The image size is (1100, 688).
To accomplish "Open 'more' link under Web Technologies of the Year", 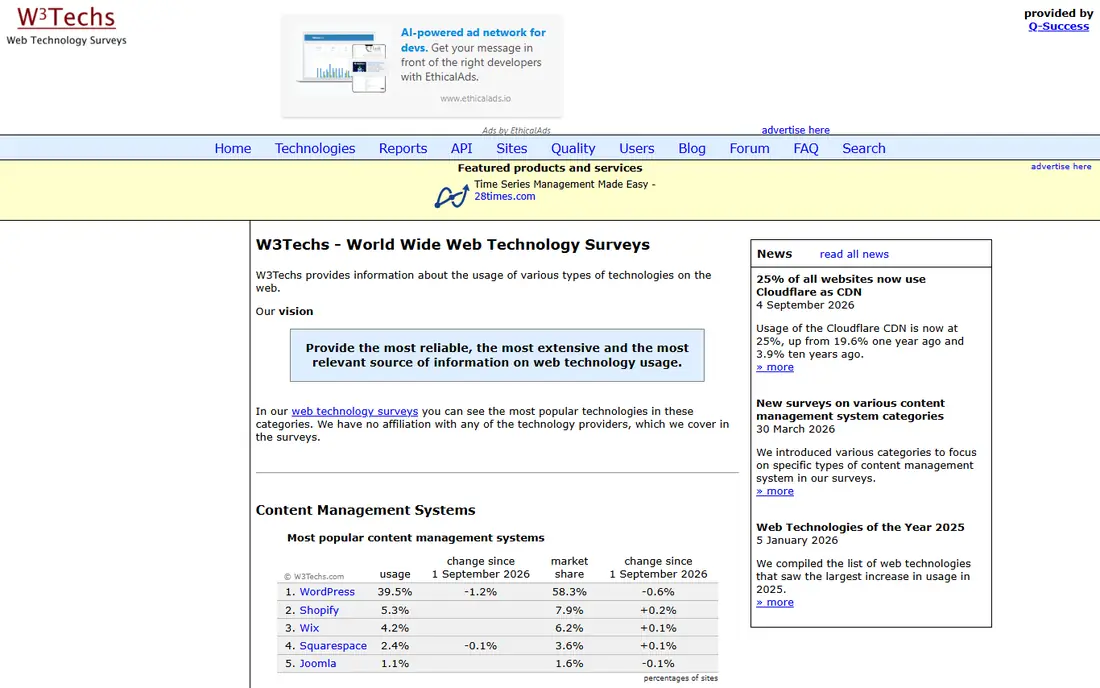I will click(774, 602).
